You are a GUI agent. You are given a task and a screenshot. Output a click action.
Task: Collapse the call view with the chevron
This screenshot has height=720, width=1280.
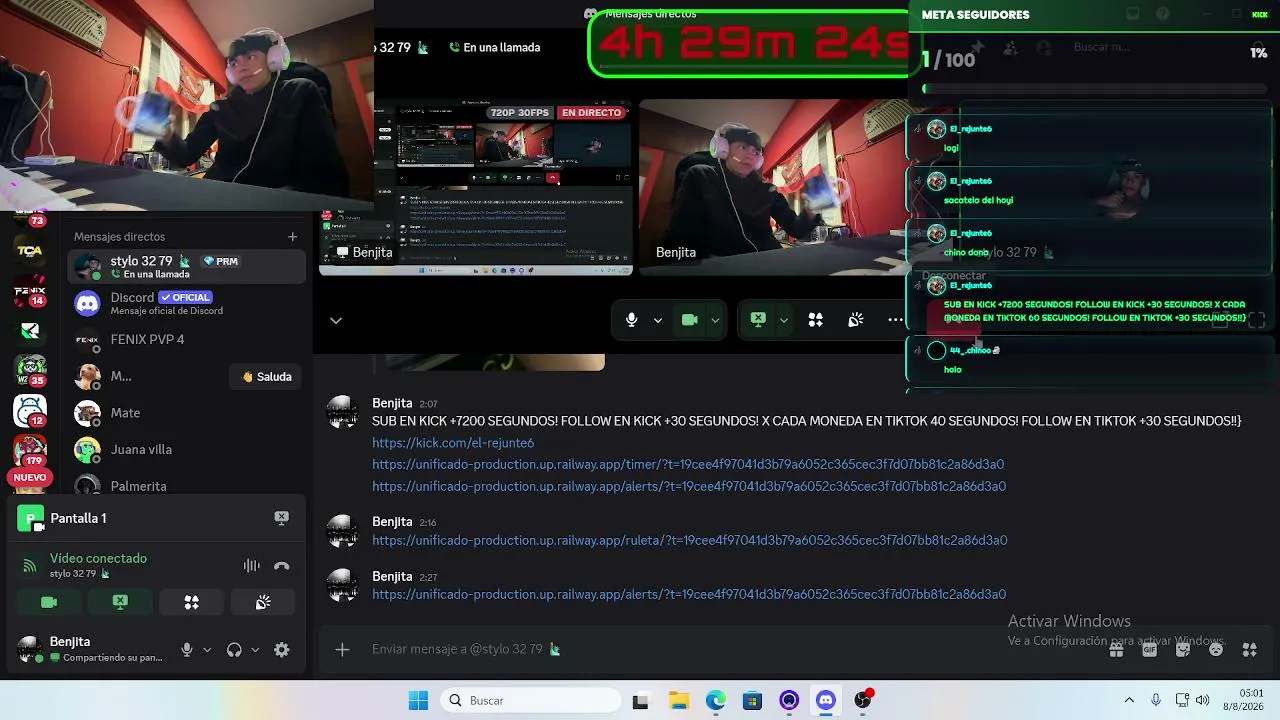(336, 320)
